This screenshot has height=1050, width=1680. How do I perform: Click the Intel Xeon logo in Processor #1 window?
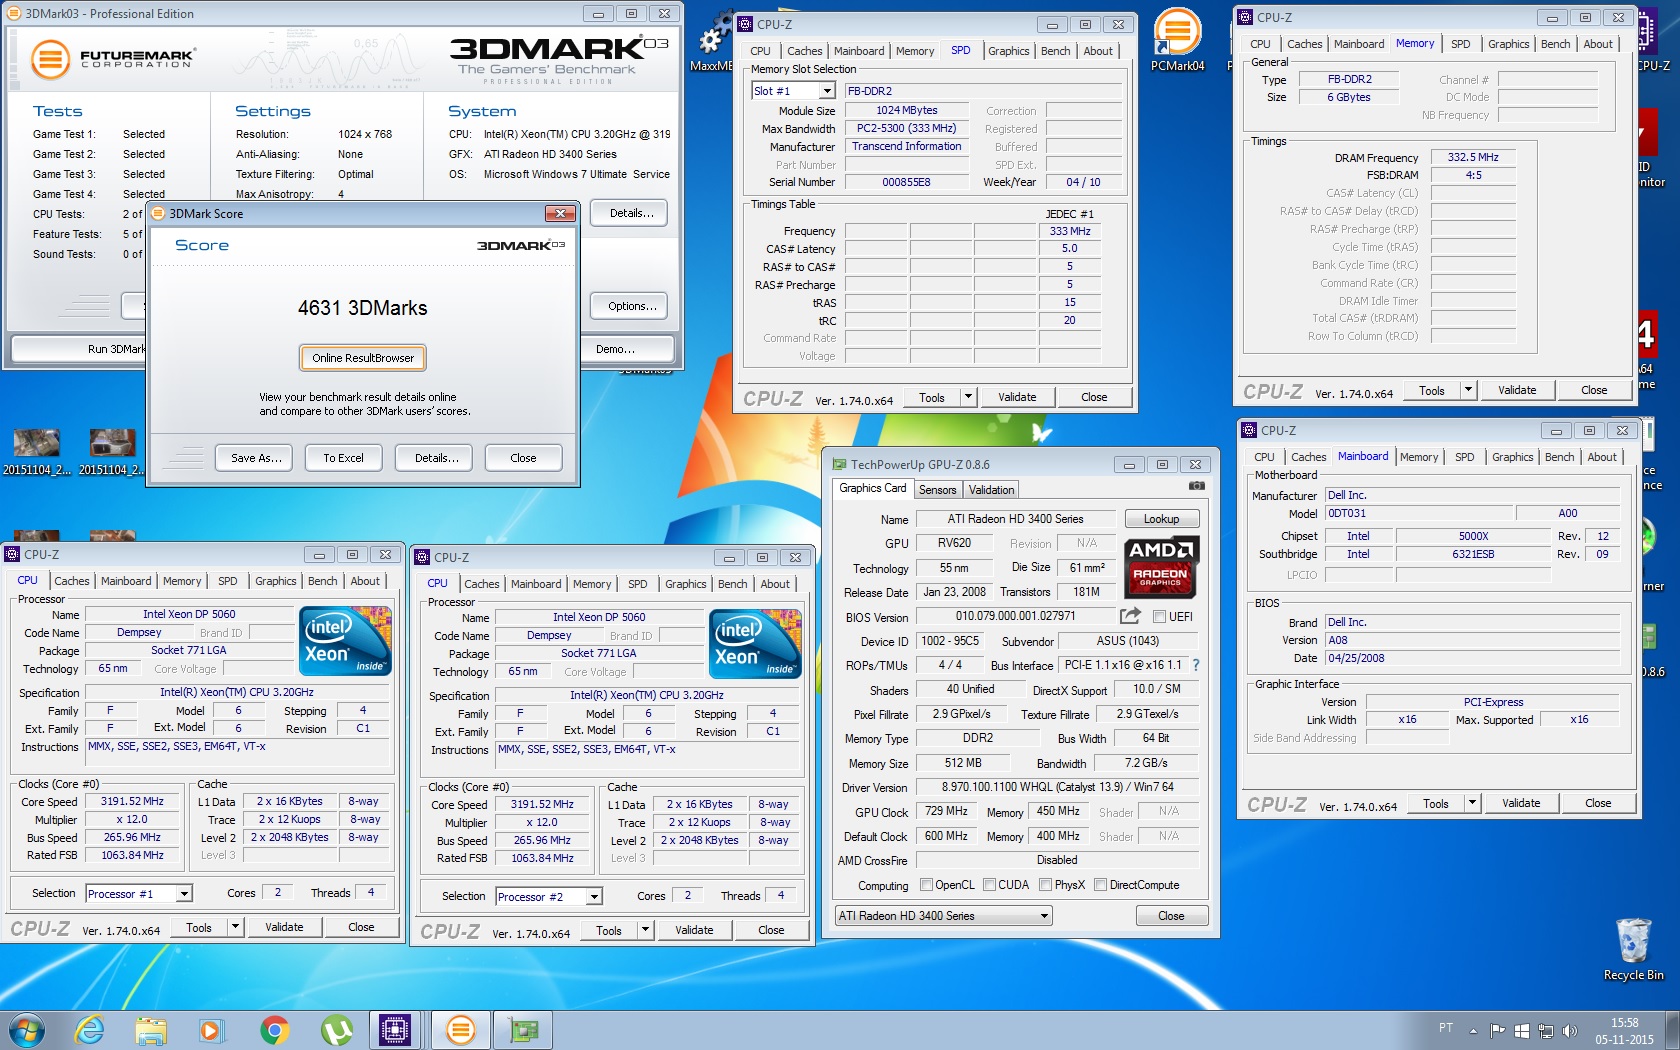point(346,641)
